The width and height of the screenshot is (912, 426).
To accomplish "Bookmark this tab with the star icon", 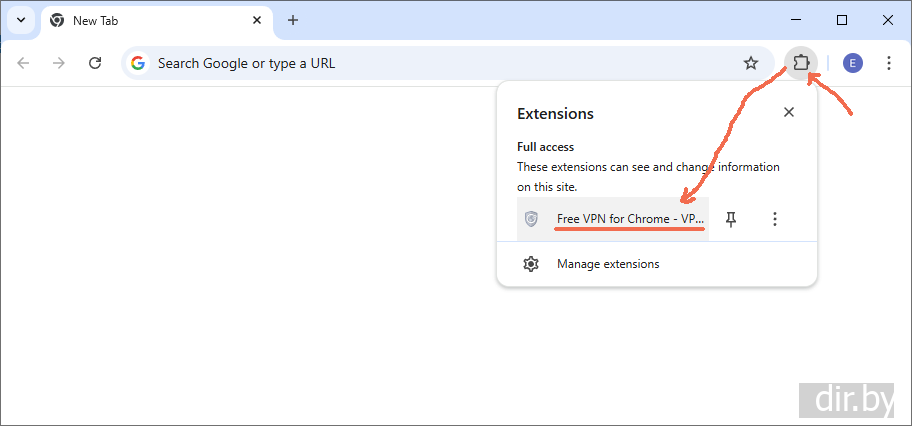I will [751, 63].
